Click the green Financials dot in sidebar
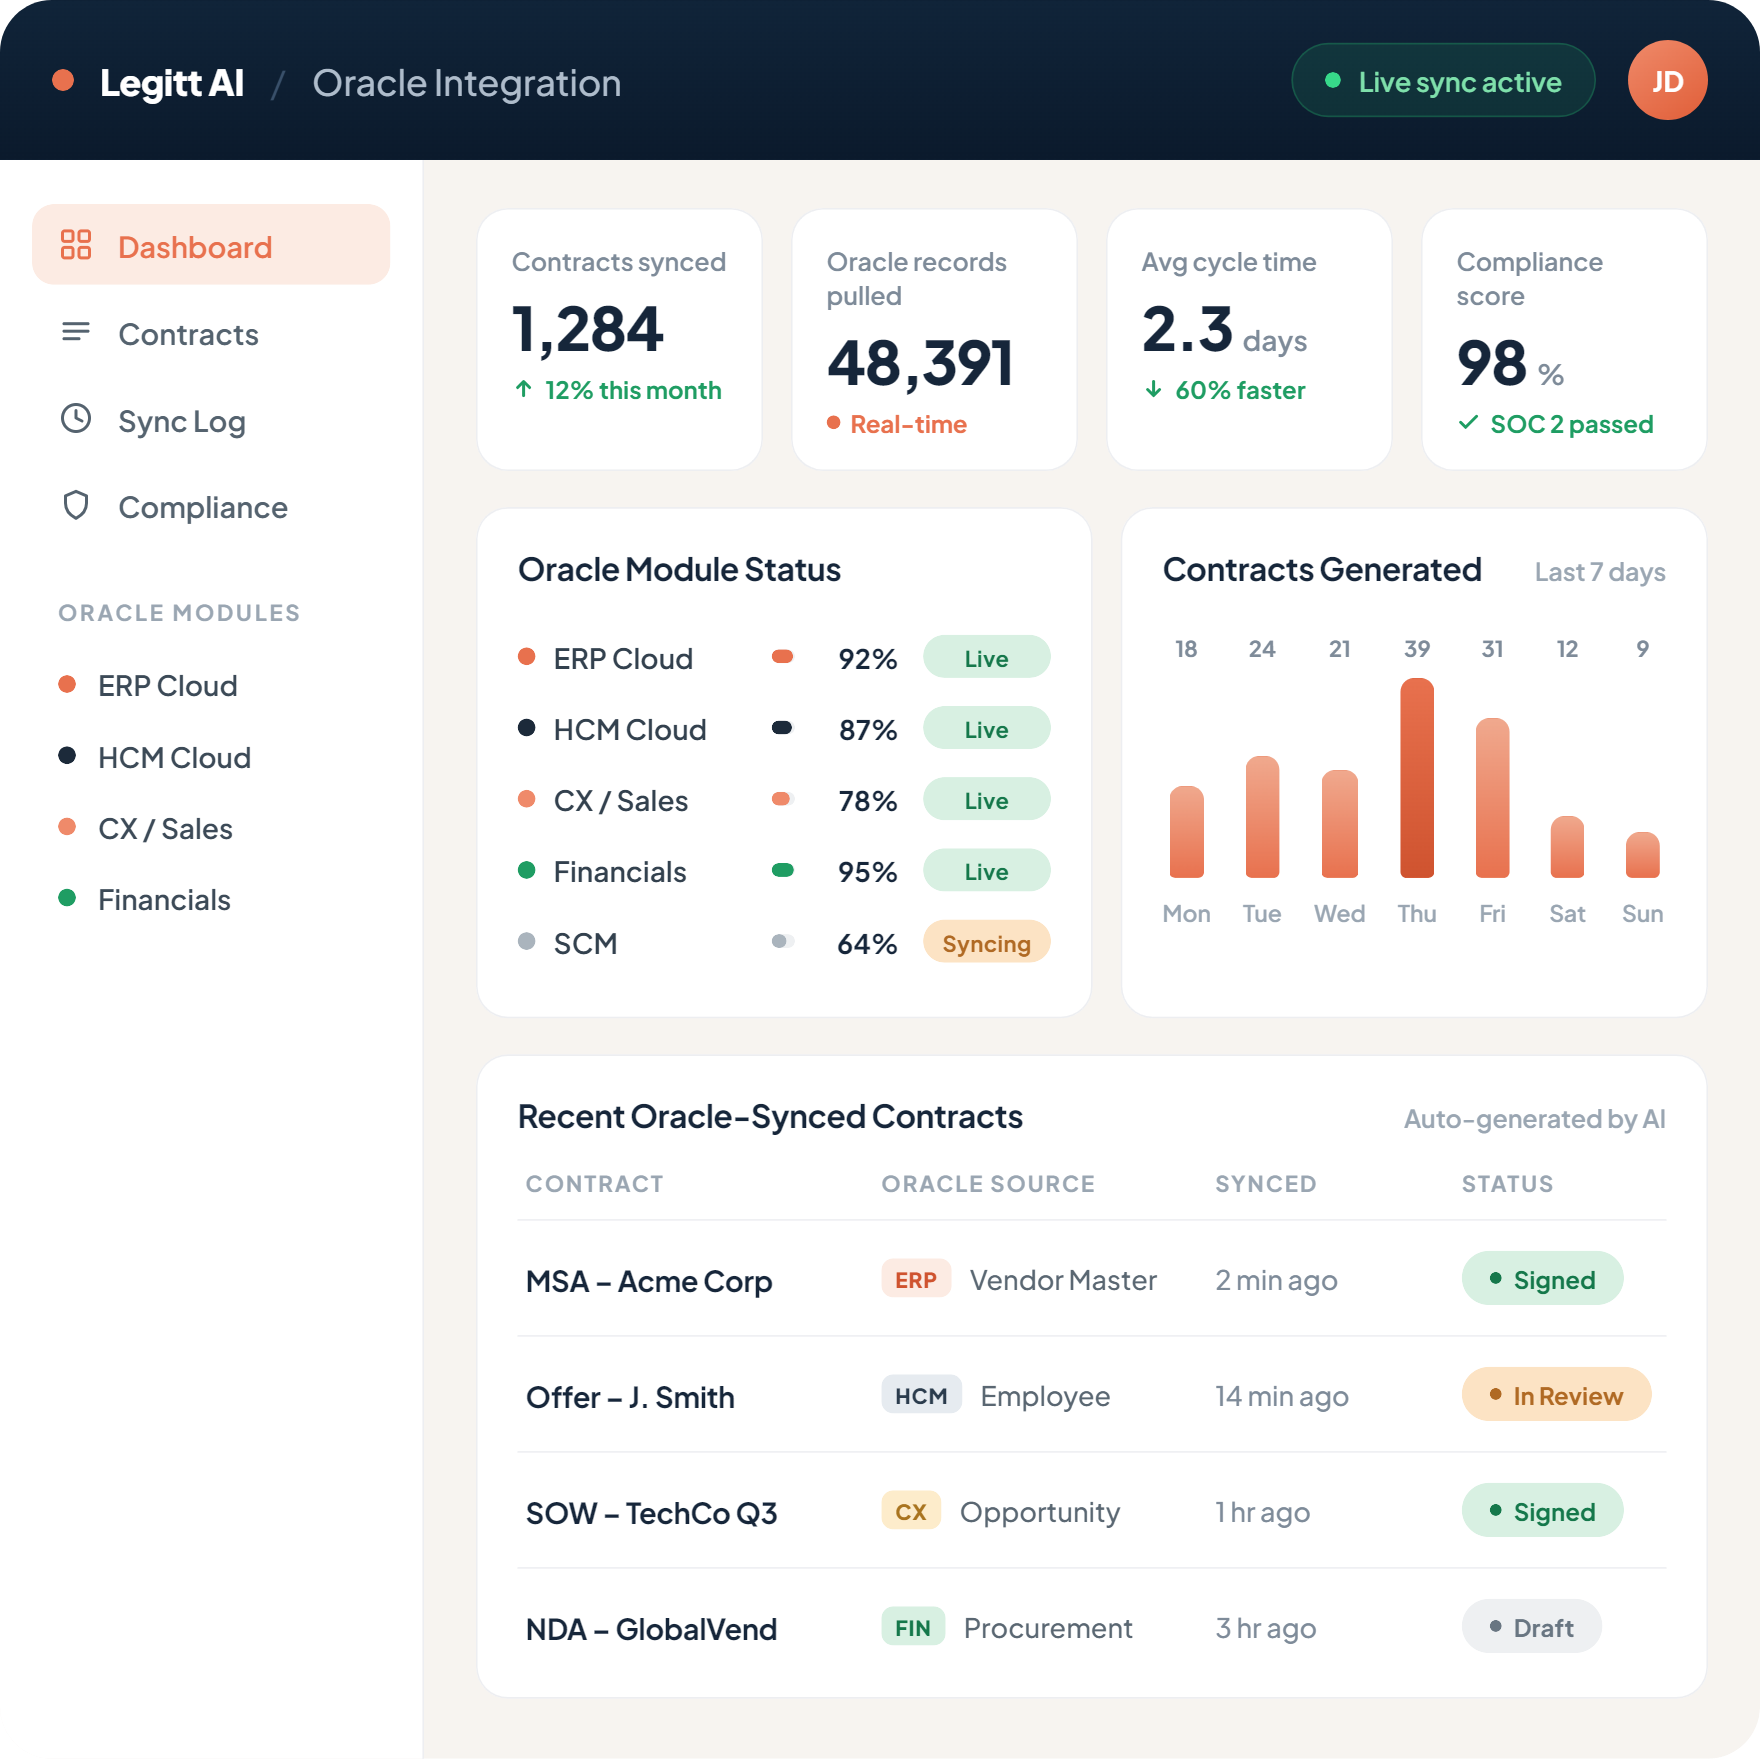 [x=67, y=898]
